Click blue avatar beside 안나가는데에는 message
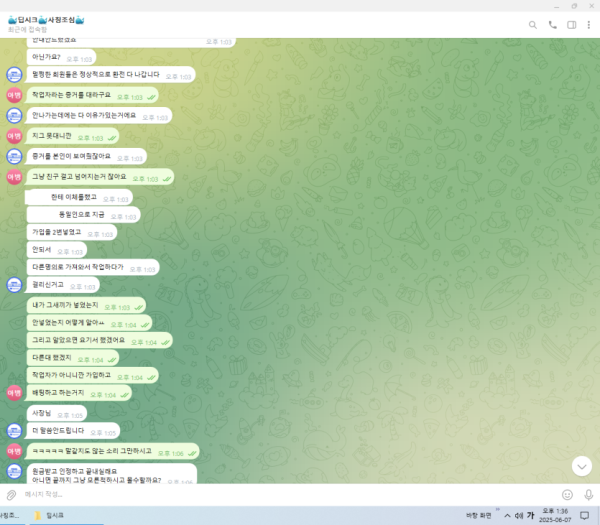The width and height of the screenshot is (600, 525). (x=14, y=116)
